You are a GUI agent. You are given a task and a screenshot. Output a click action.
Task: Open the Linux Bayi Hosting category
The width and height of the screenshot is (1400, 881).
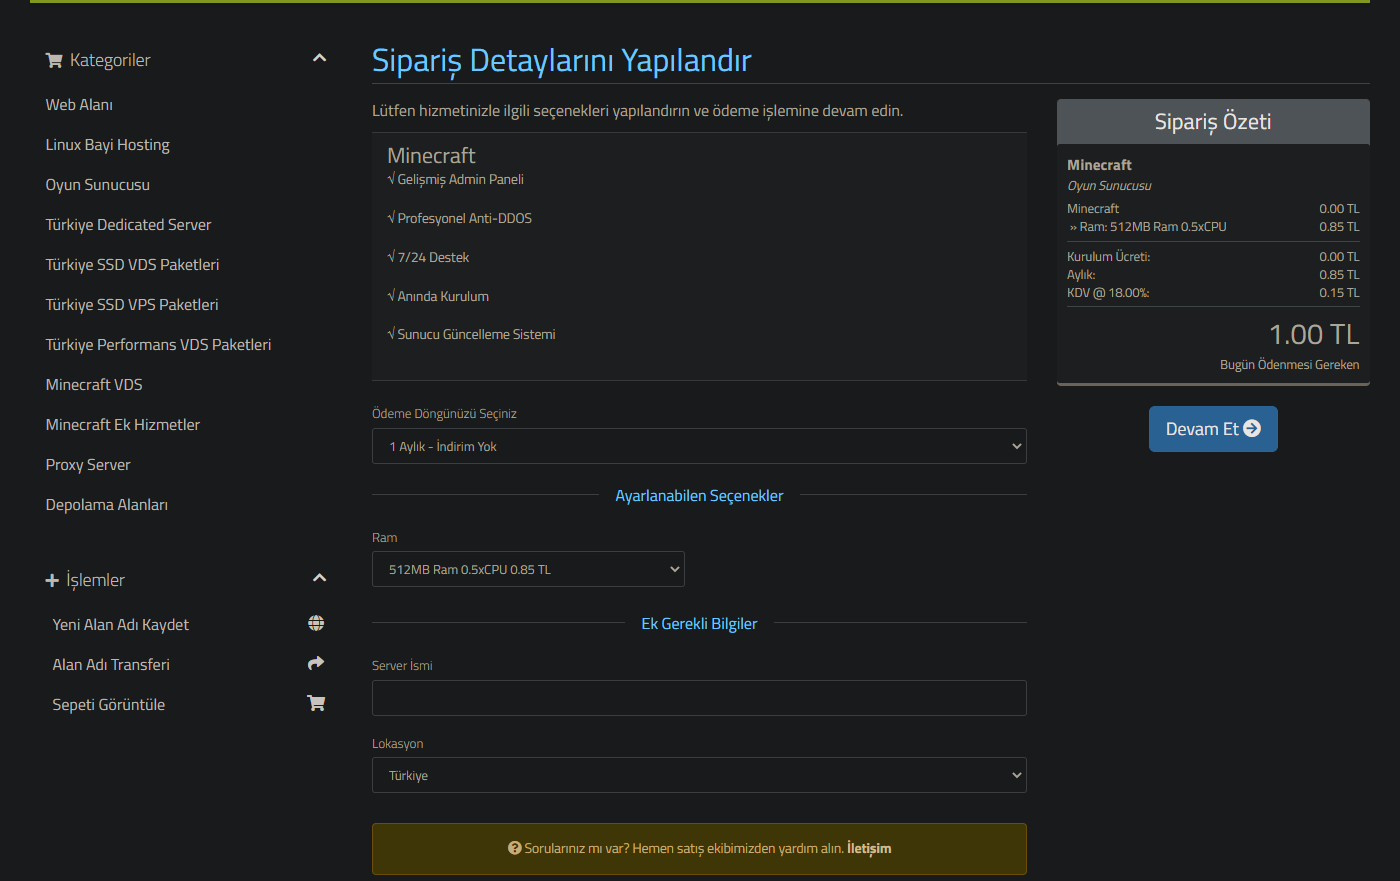107,145
